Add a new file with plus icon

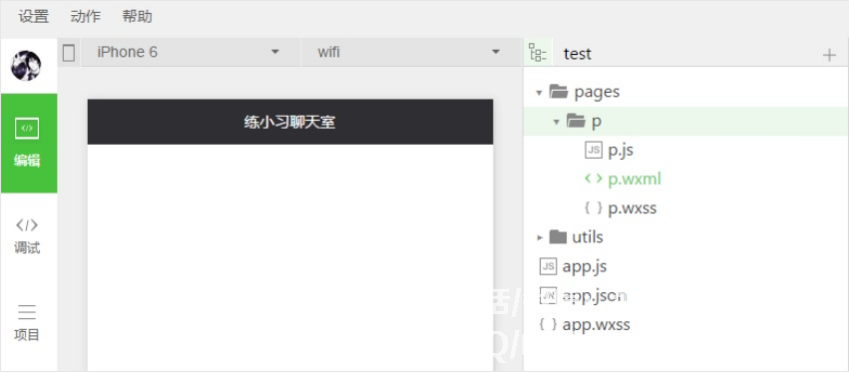[829, 55]
